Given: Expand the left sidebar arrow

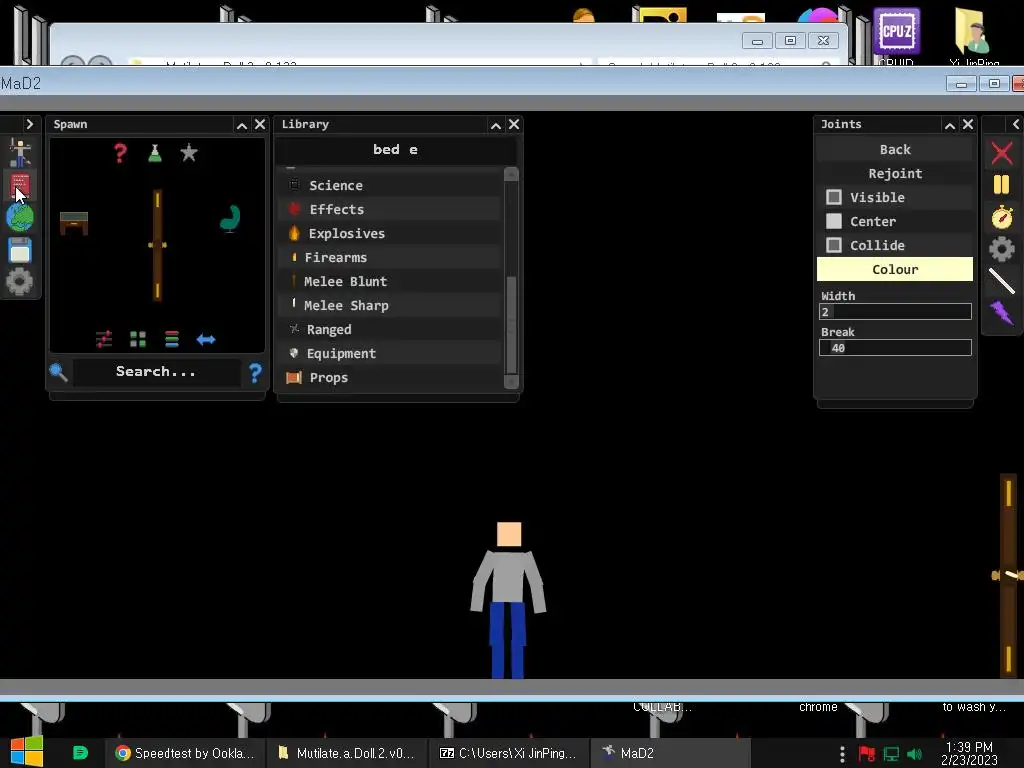Looking at the screenshot, I should [x=29, y=123].
